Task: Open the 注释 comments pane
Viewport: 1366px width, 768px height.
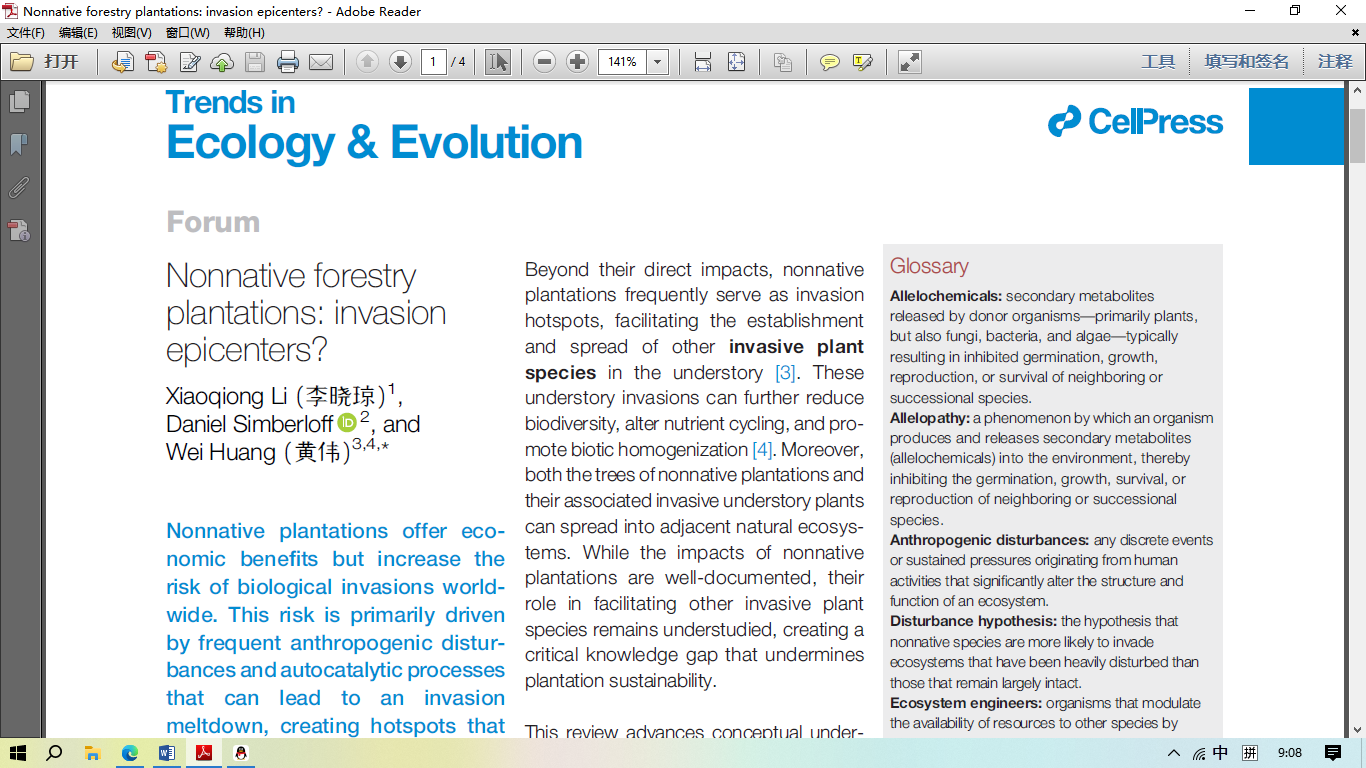Action: 1334,62
